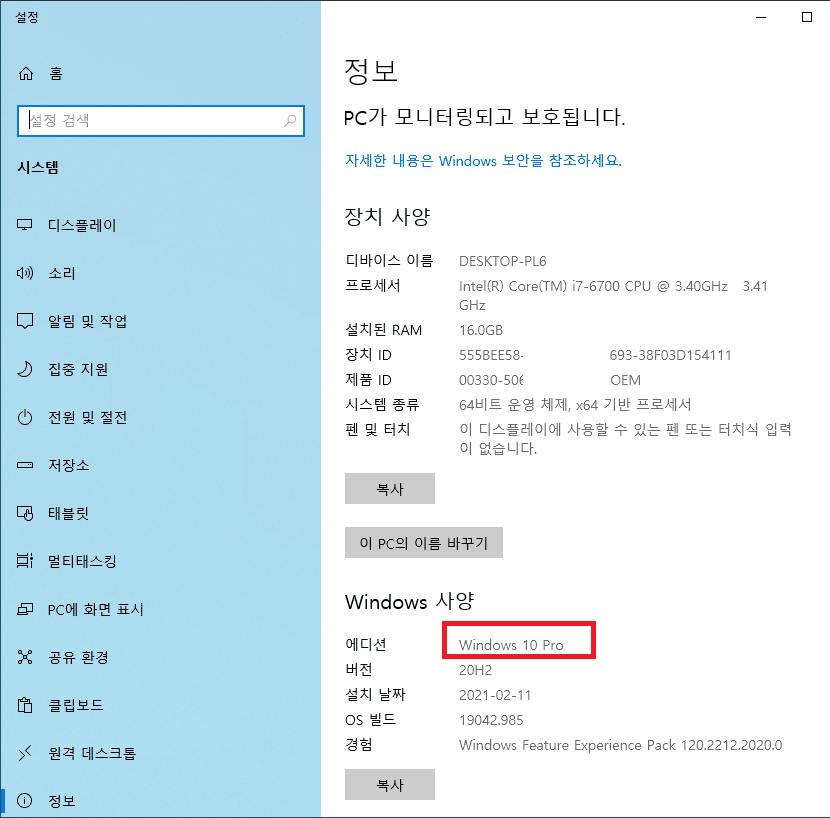
Task: Click the 20H2 version value
Action: point(475,670)
